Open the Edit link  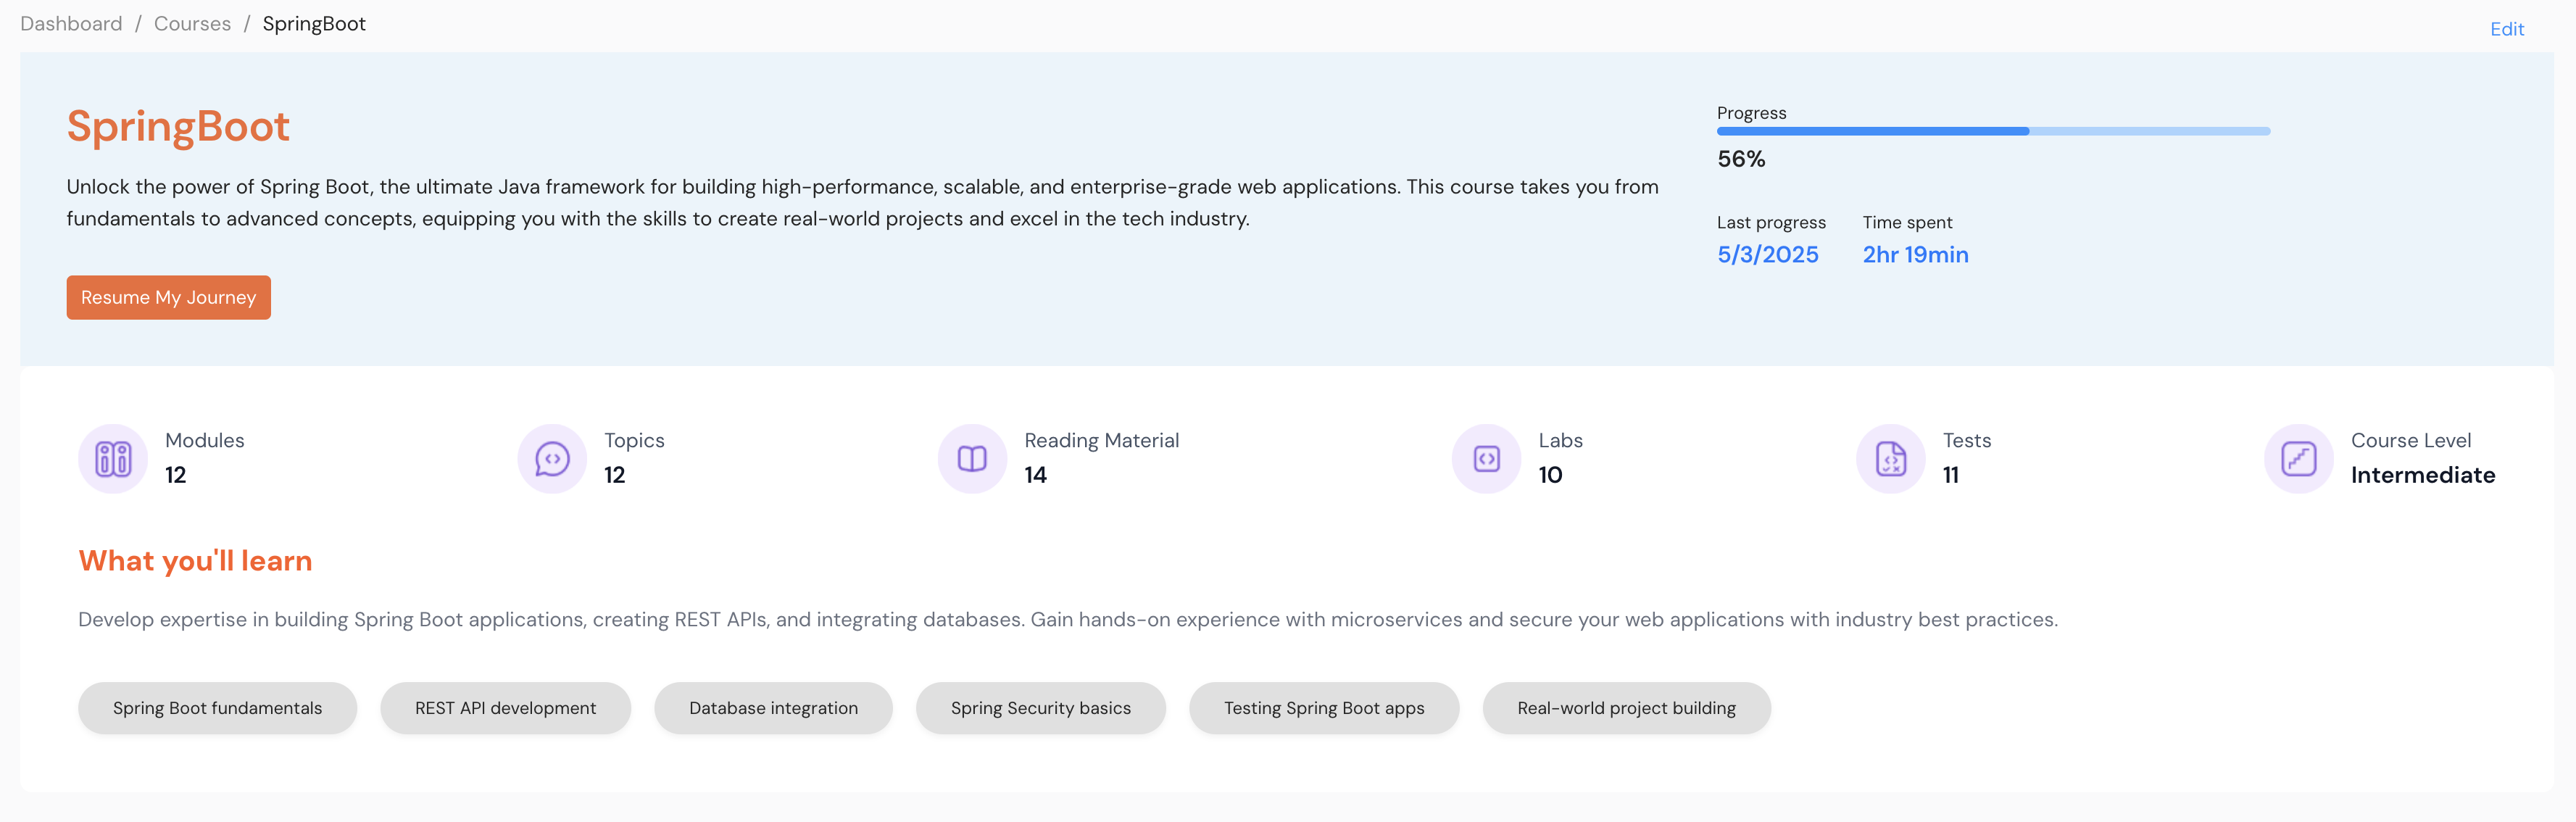pyautogui.click(x=2506, y=29)
